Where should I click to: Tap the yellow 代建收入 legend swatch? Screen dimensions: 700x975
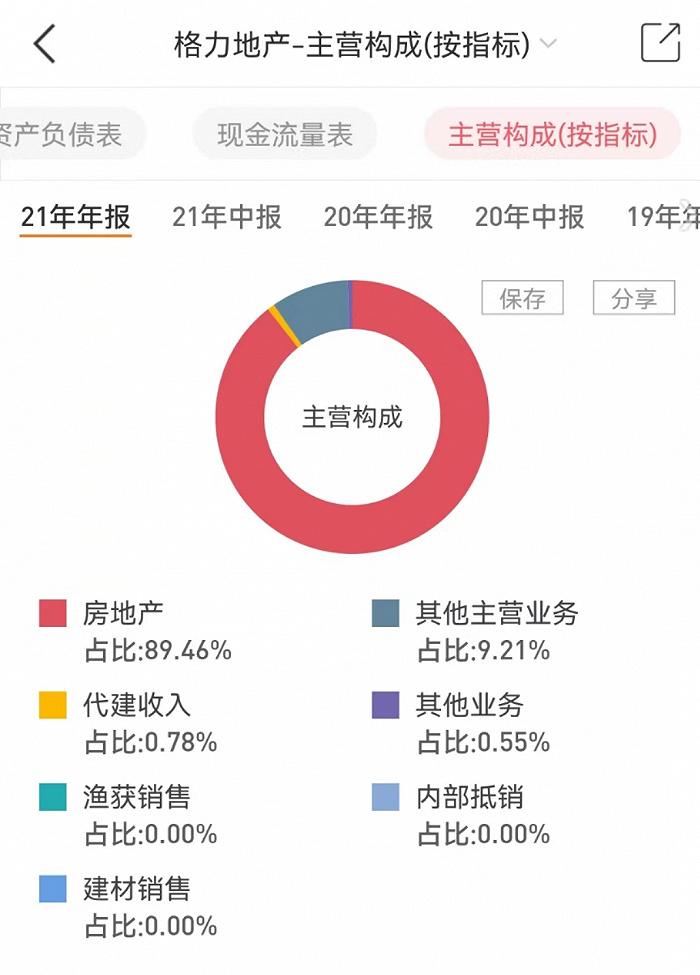(x=53, y=705)
